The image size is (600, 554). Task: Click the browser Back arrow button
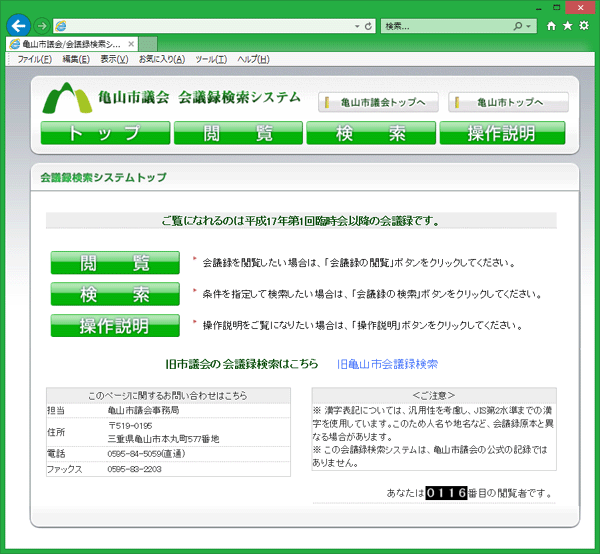click(18, 26)
